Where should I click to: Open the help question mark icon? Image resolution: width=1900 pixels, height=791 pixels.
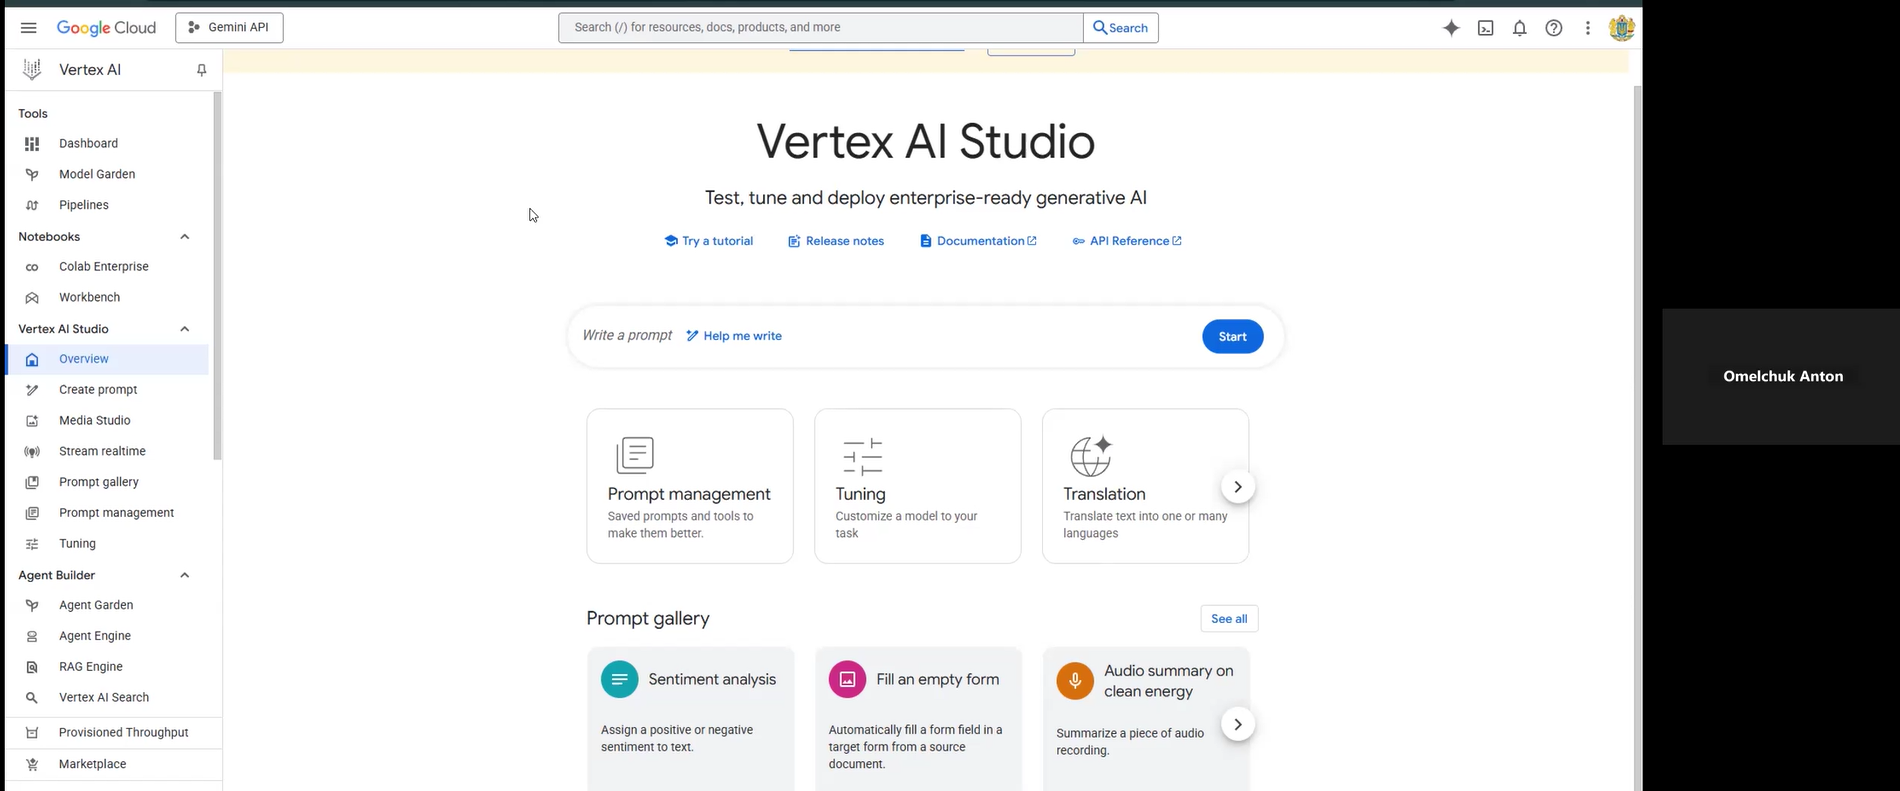click(x=1553, y=28)
